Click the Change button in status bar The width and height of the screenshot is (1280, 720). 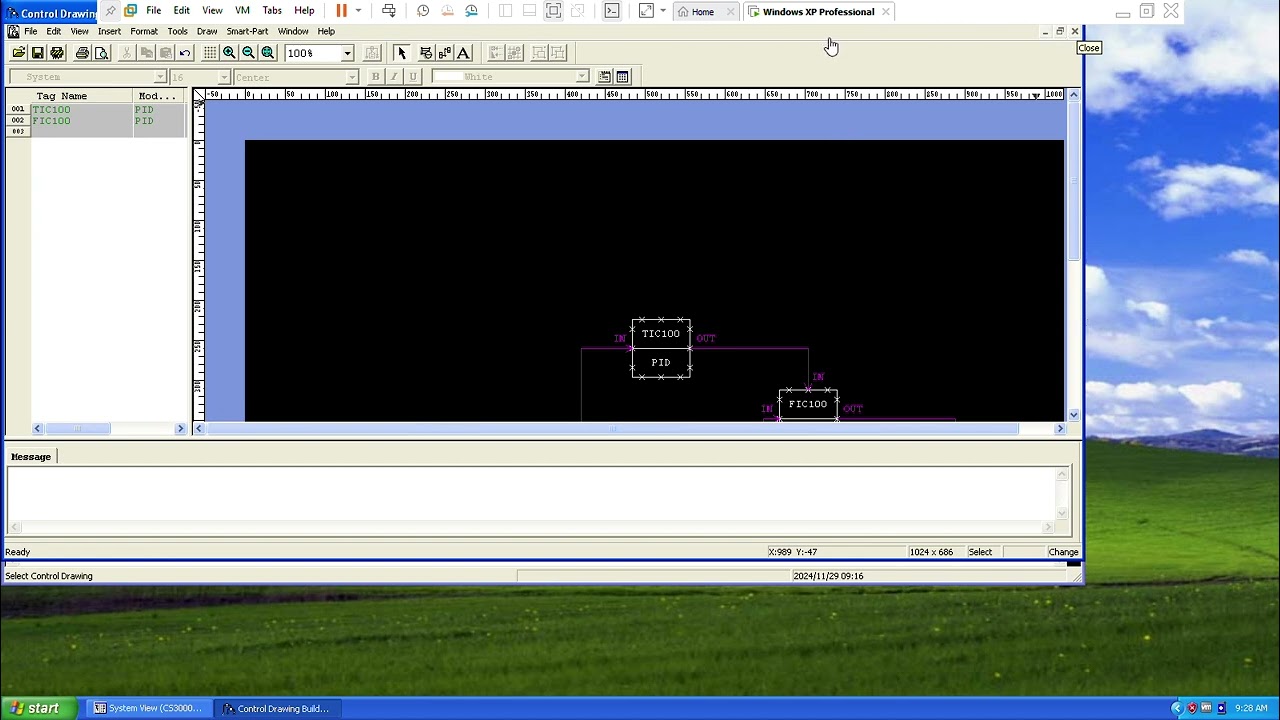tap(1063, 552)
